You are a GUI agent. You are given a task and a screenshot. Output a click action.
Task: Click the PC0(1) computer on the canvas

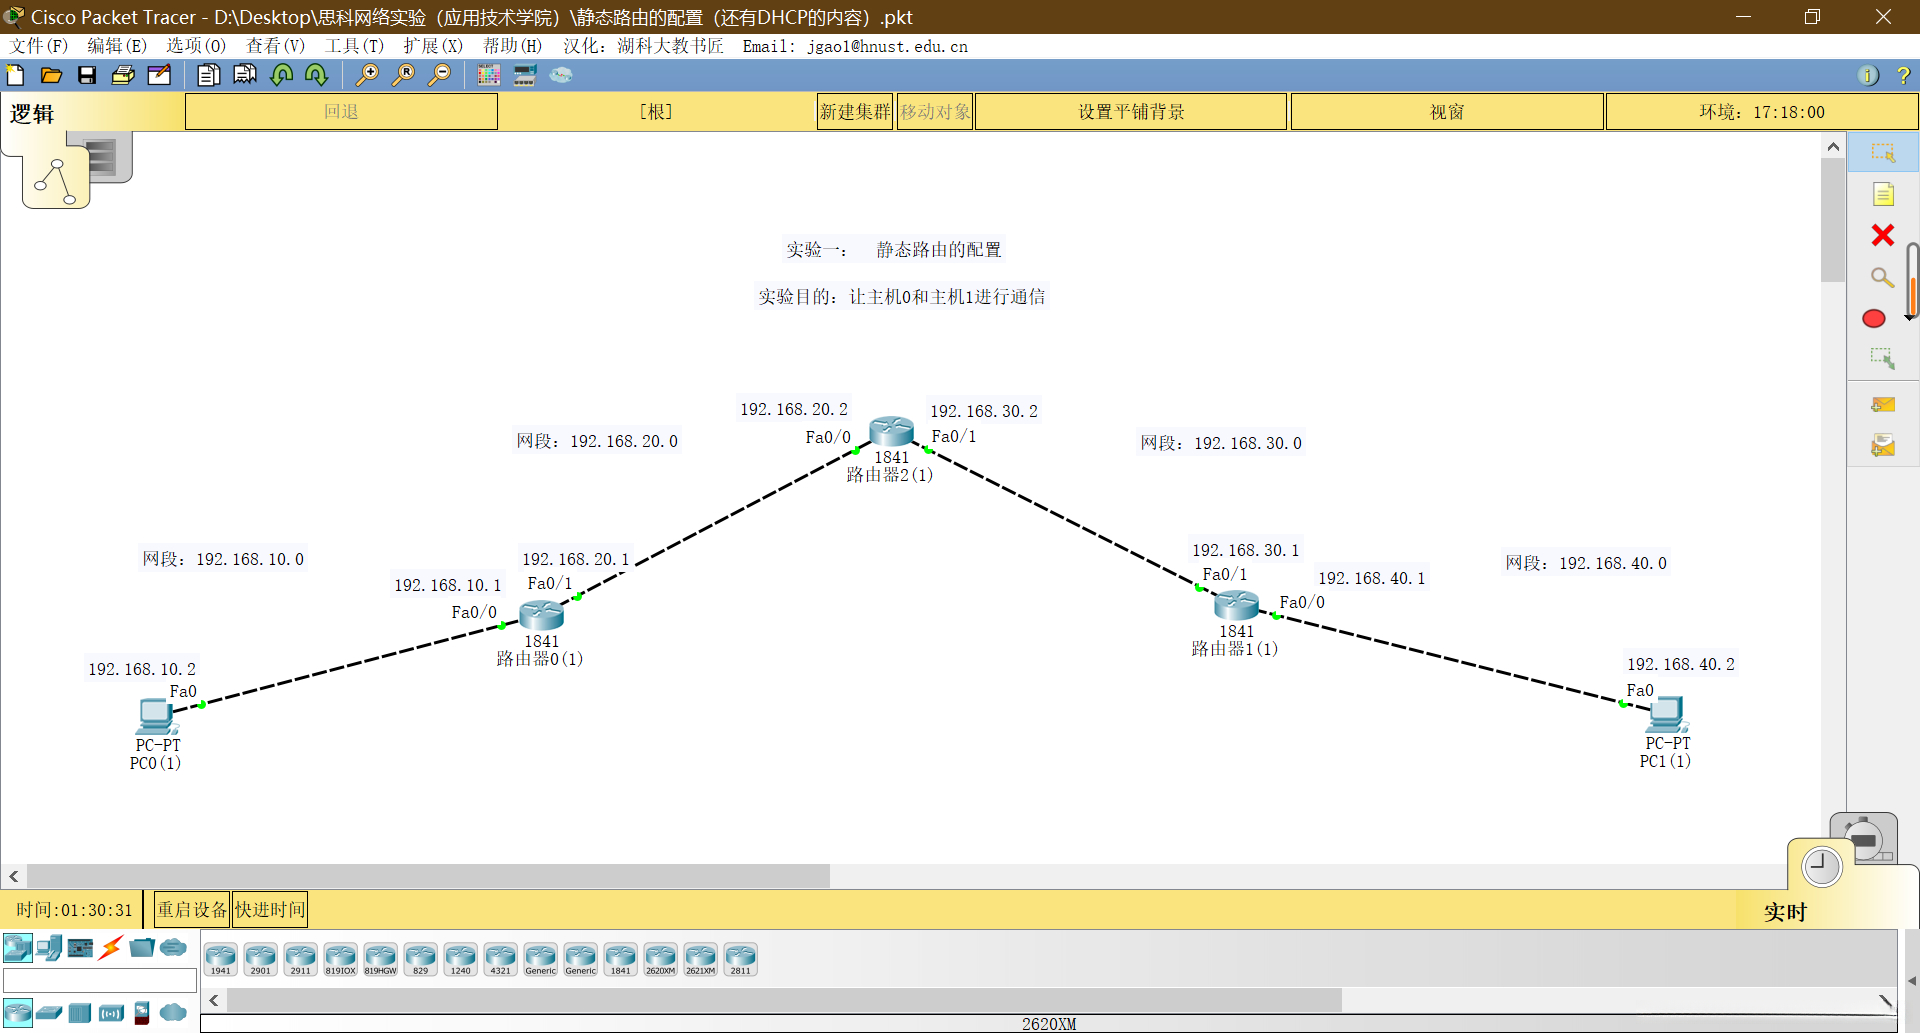(156, 717)
